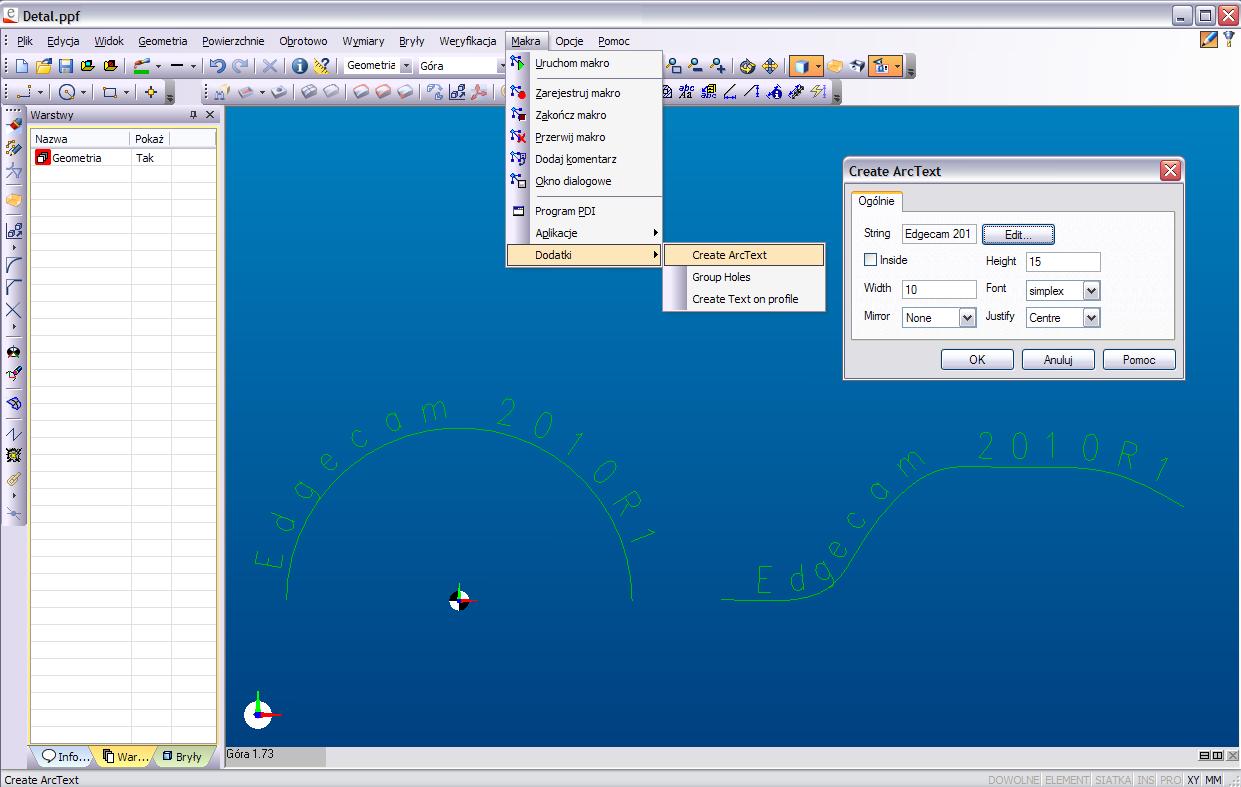The width and height of the screenshot is (1241, 787).
Task: Pin the Warstwy panel with pushpin icon
Action: coord(194,115)
